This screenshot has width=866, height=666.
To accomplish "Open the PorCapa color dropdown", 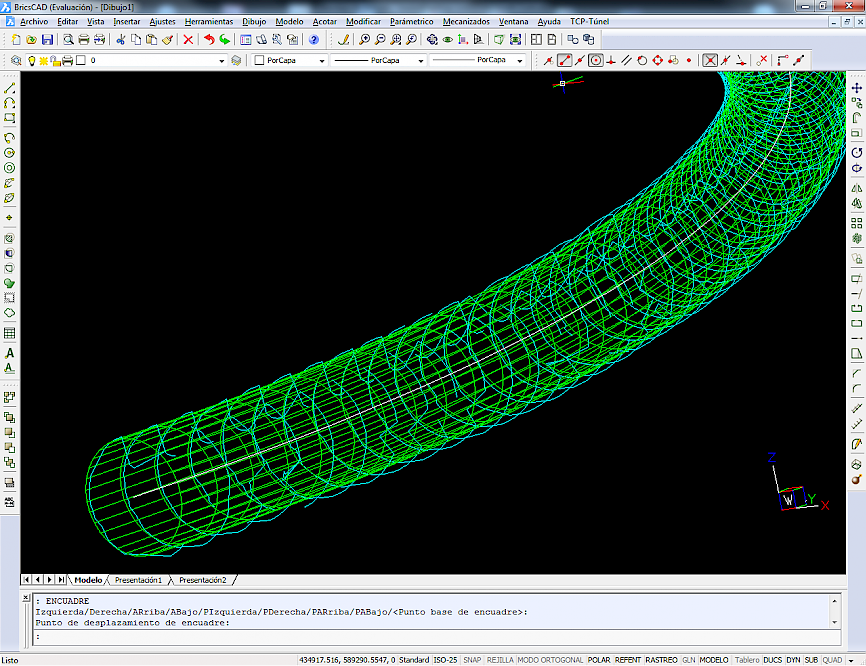I will (321, 61).
